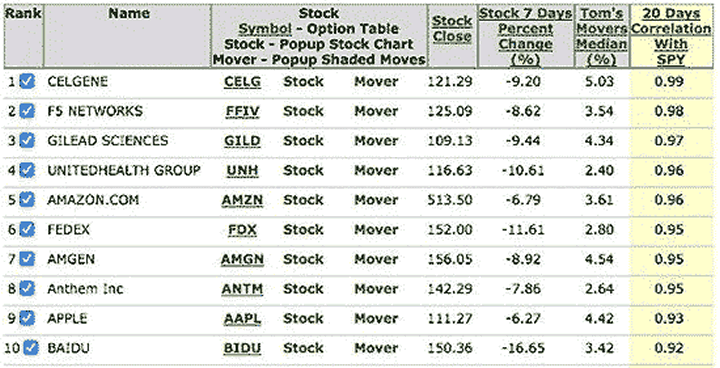
Task: Deselect the AMAZON.COM row checkbox
Action: [27, 200]
